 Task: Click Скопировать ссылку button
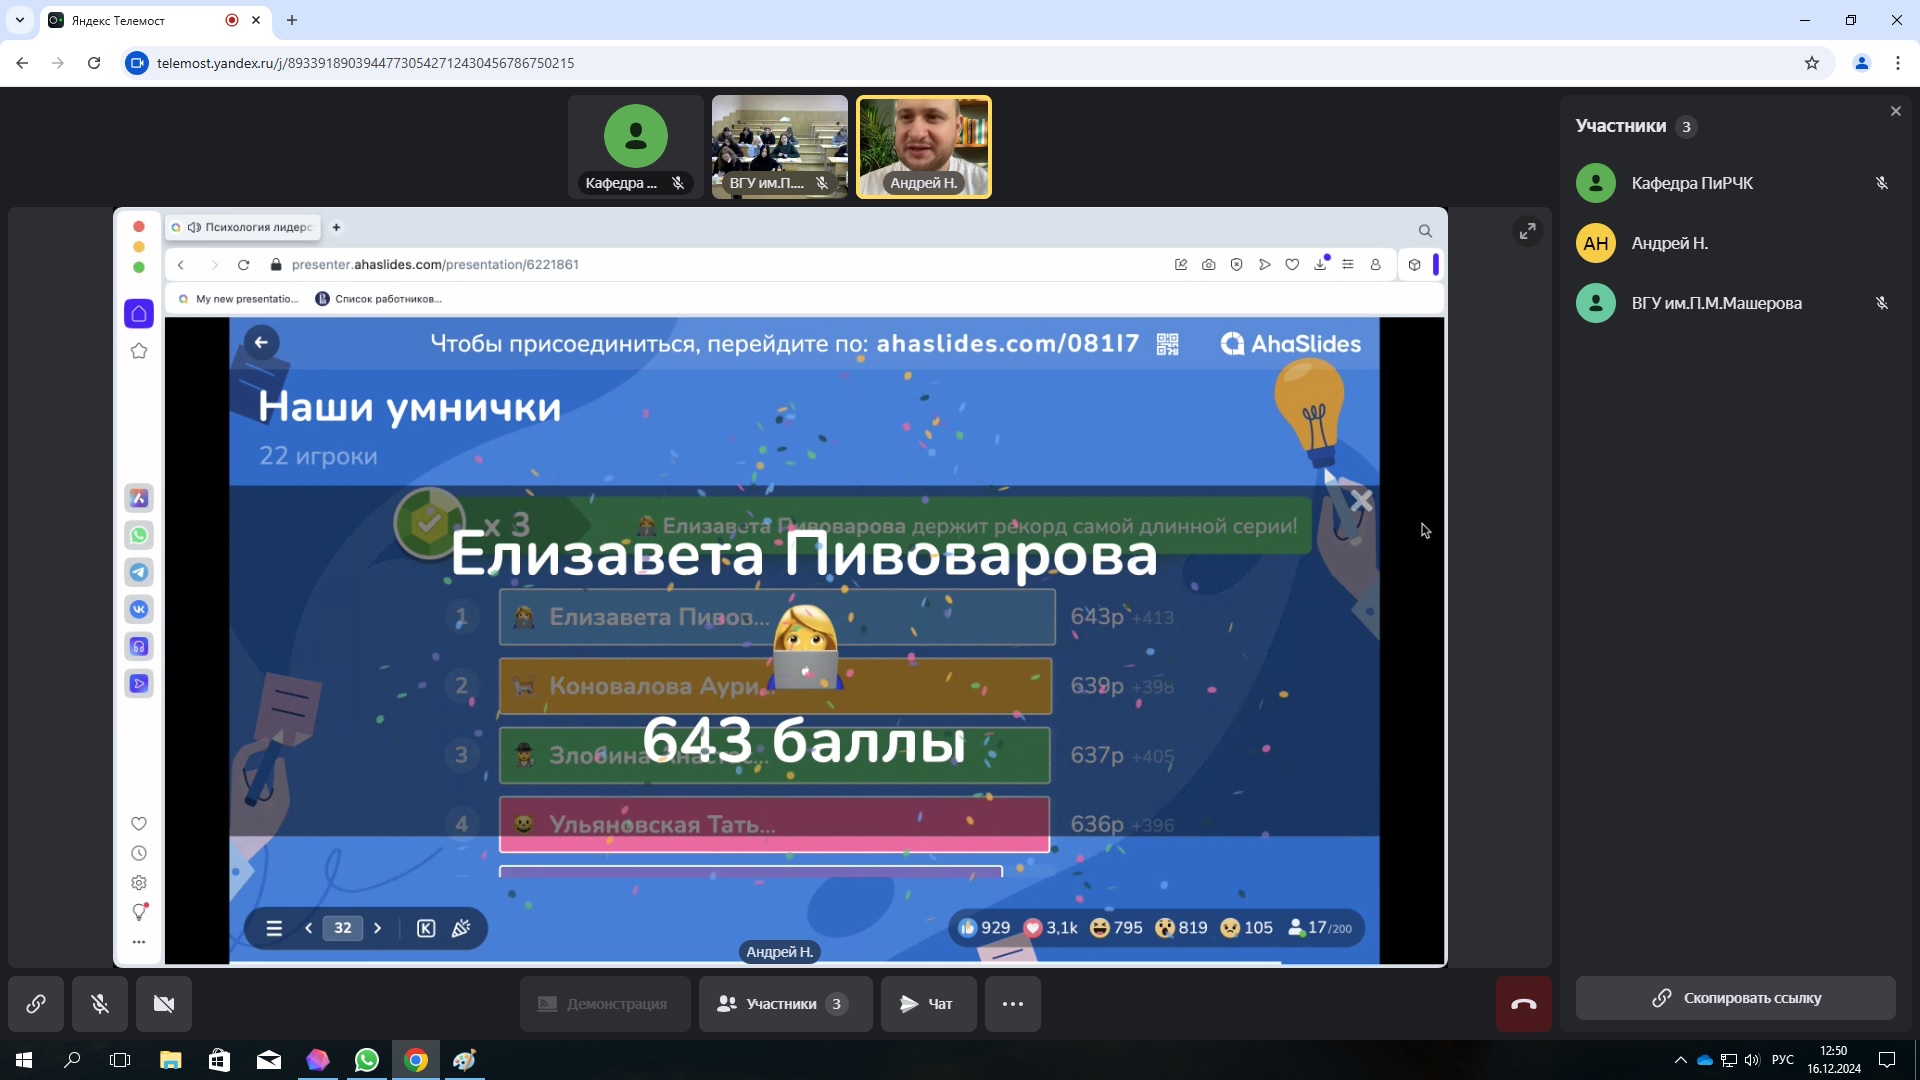point(1735,998)
